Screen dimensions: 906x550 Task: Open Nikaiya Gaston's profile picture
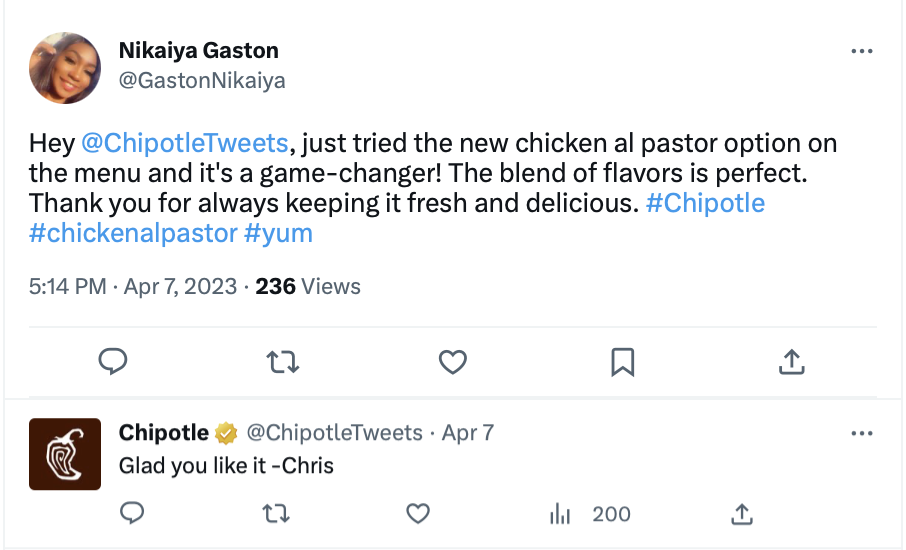click(65, 68)
